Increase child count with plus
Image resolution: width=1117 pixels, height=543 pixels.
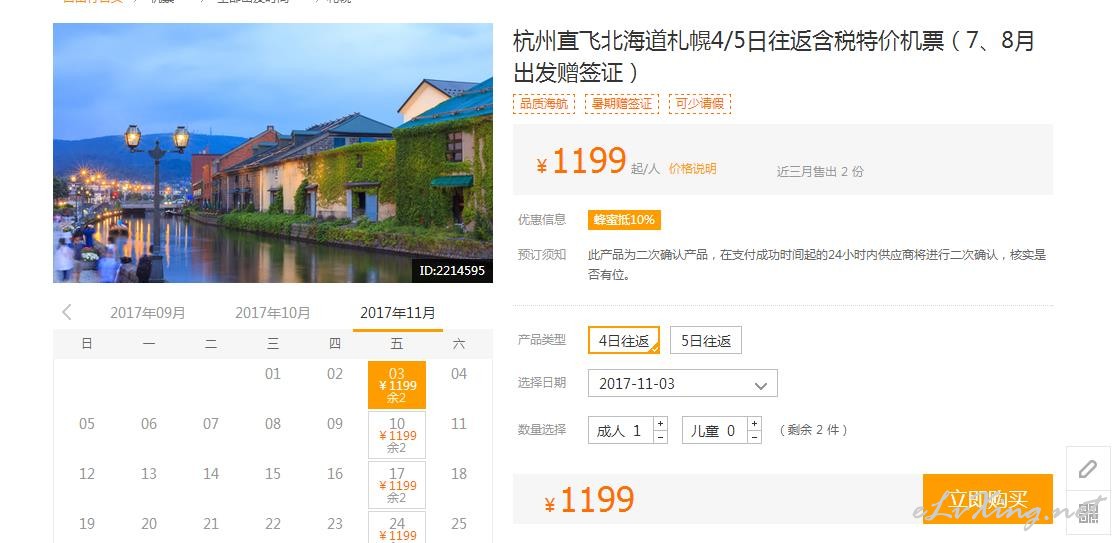click(x=754, y=423)
